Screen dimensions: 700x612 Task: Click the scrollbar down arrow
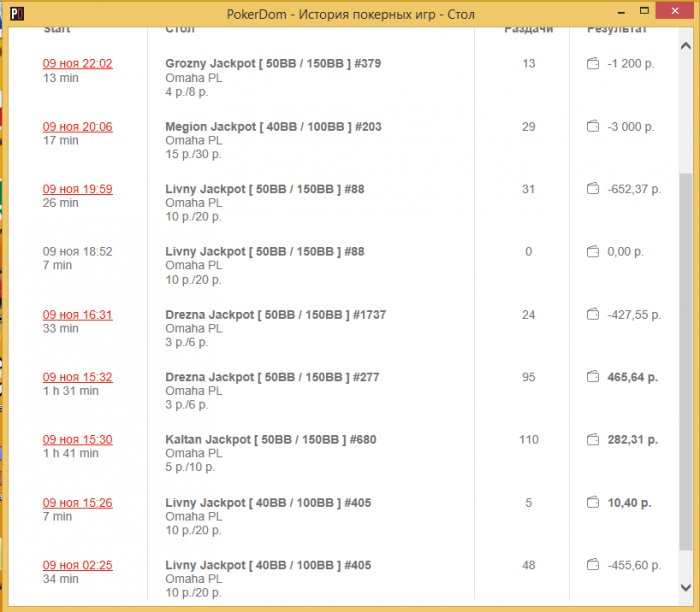pos(686,587)
